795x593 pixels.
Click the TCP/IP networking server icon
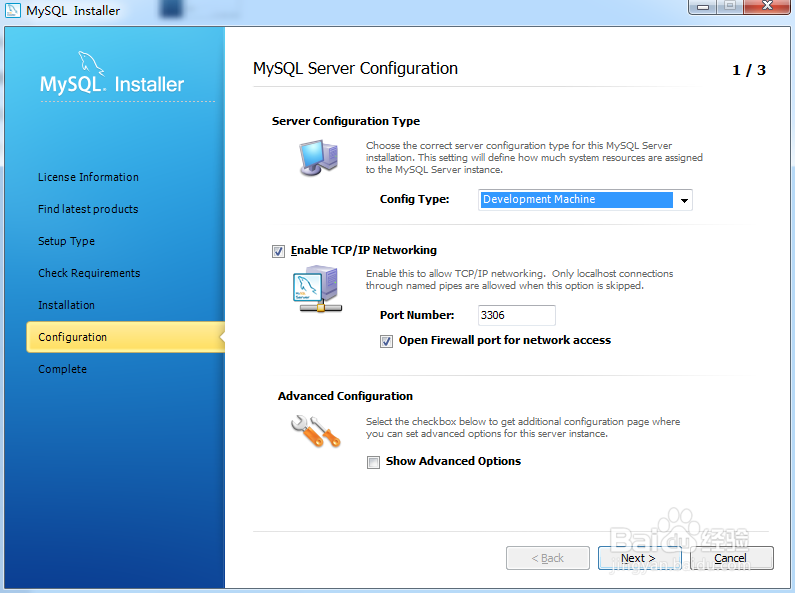(x=318, y=289)
